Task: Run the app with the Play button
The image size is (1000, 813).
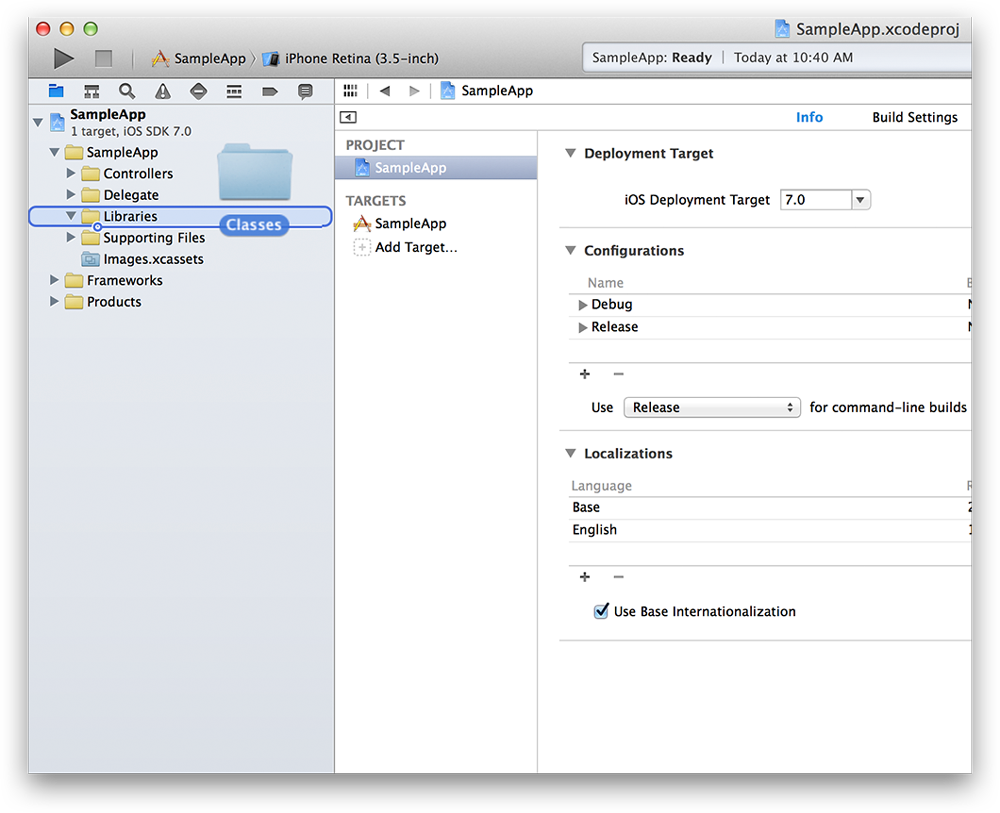Action: (x=63, y=58)
